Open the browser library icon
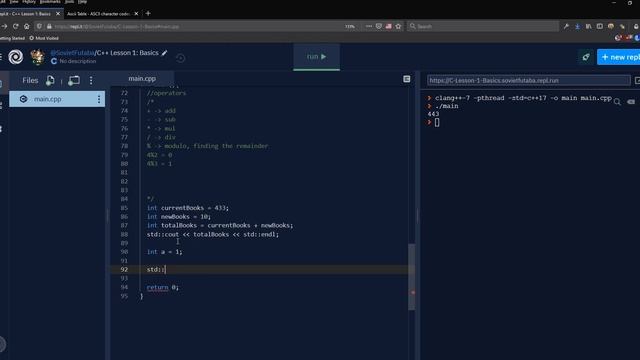Image resolution: width=640 pixels, height=360 pixels. (x=589, y=26)
